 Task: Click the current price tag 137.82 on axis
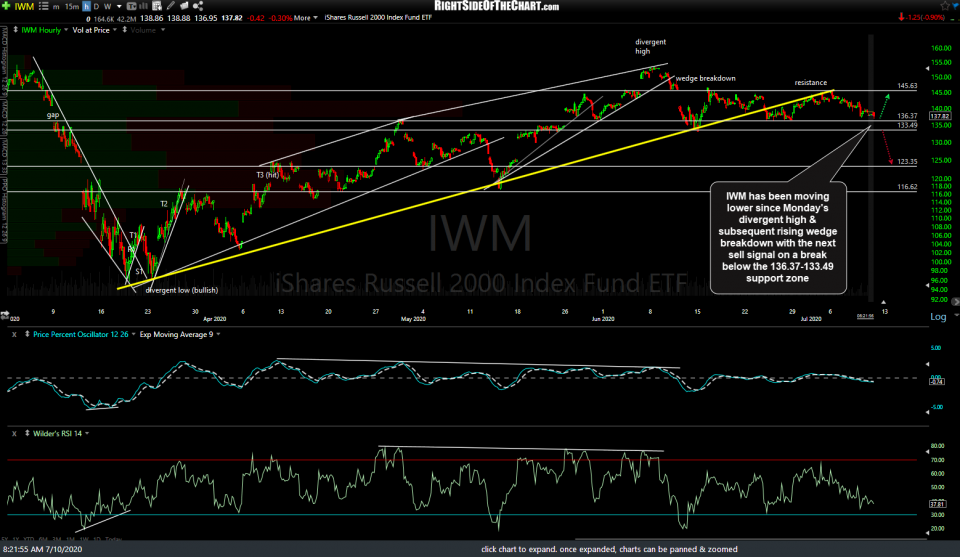[939, 116]
